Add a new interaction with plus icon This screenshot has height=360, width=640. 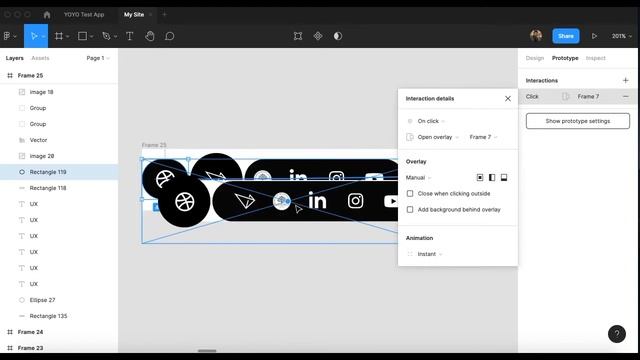point(625,80)
